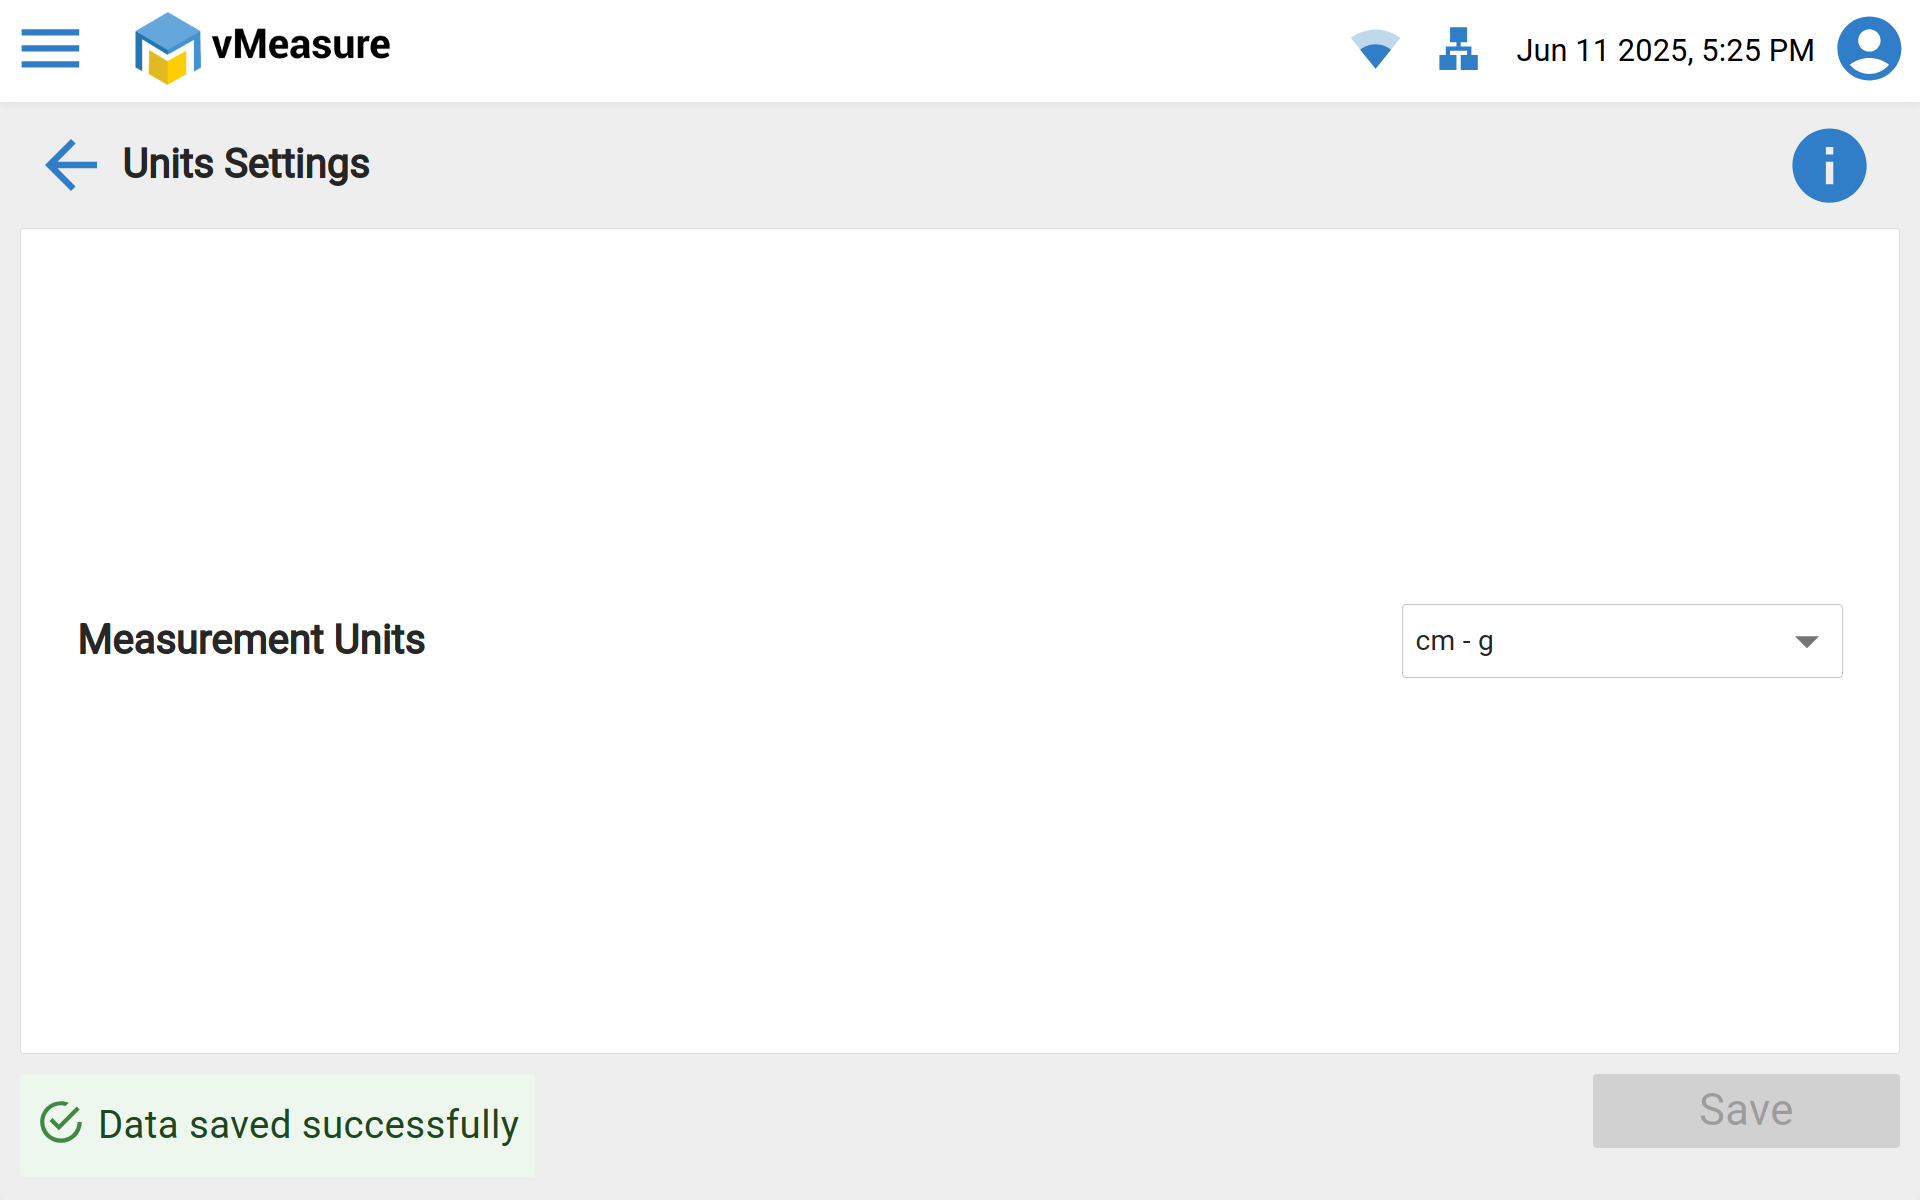Open the hamburger navigation menu
Screen dimensions: 1920x1200
pos(50,48)
